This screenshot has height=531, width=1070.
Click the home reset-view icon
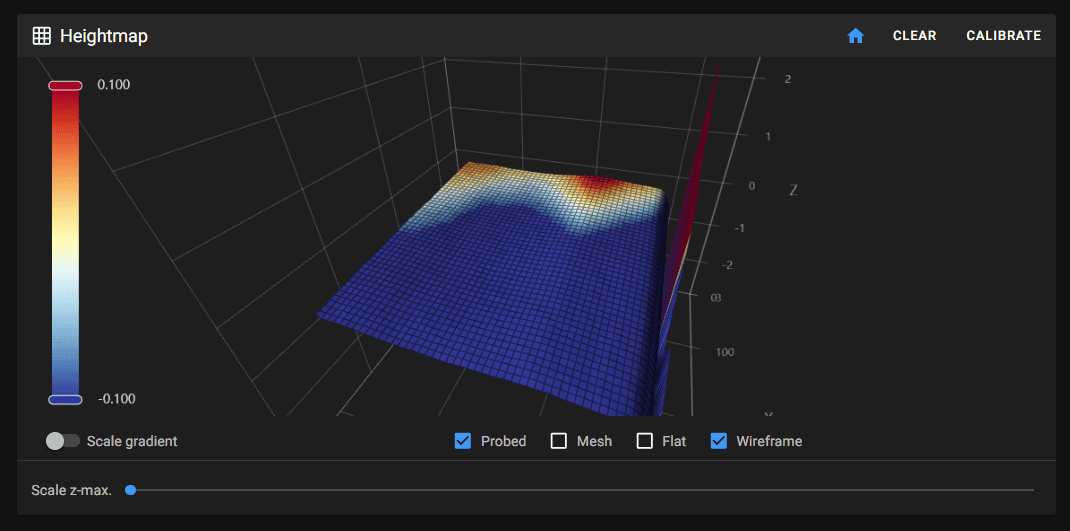856,36
